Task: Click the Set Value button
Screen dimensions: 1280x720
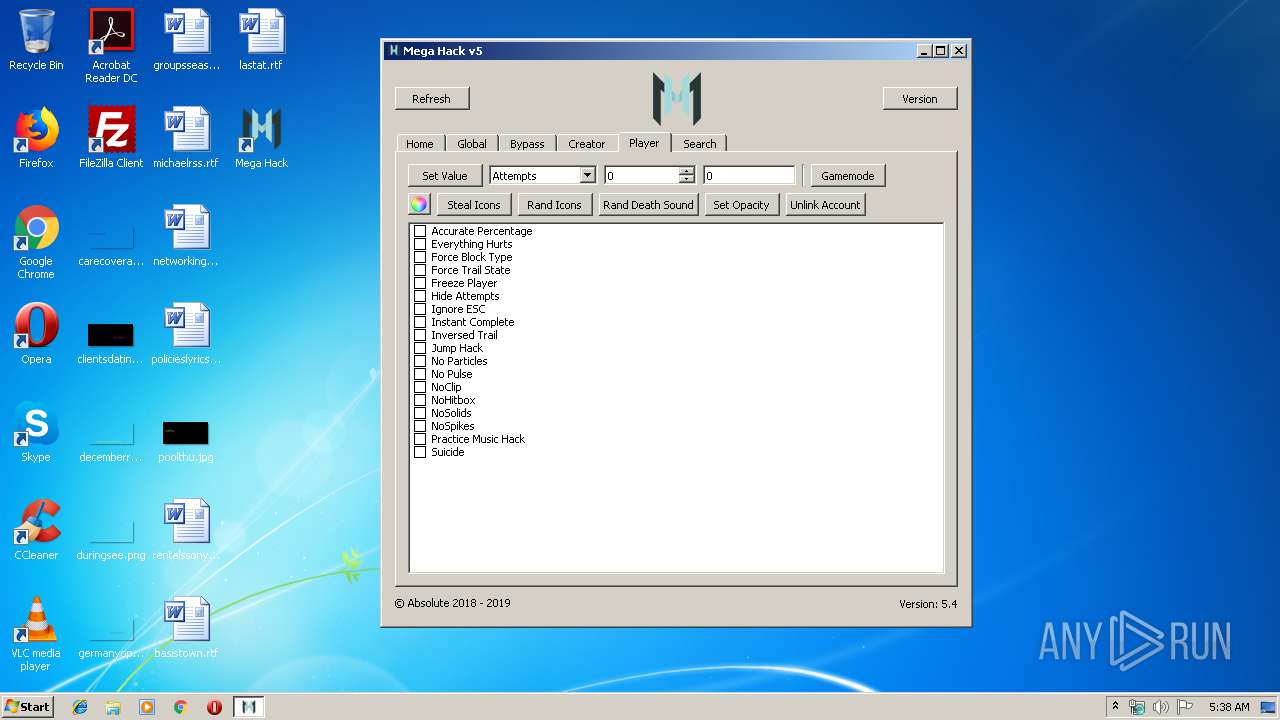Action: (445, 176)
